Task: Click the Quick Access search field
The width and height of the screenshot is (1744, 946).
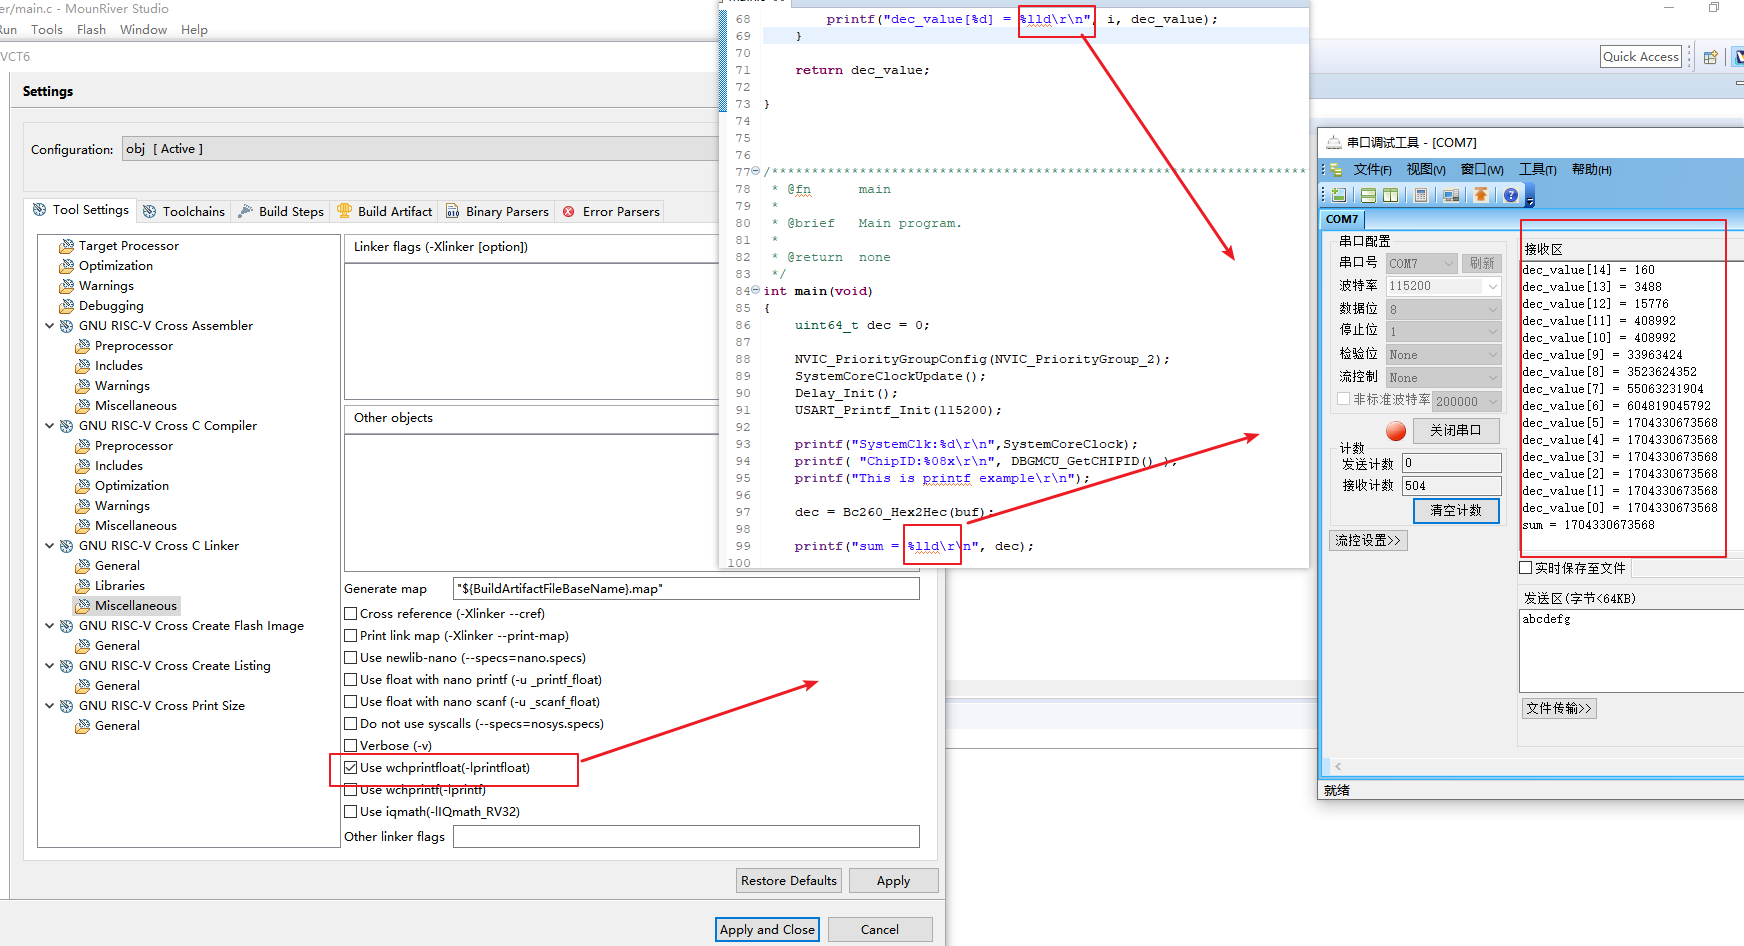Action: 1641,57
